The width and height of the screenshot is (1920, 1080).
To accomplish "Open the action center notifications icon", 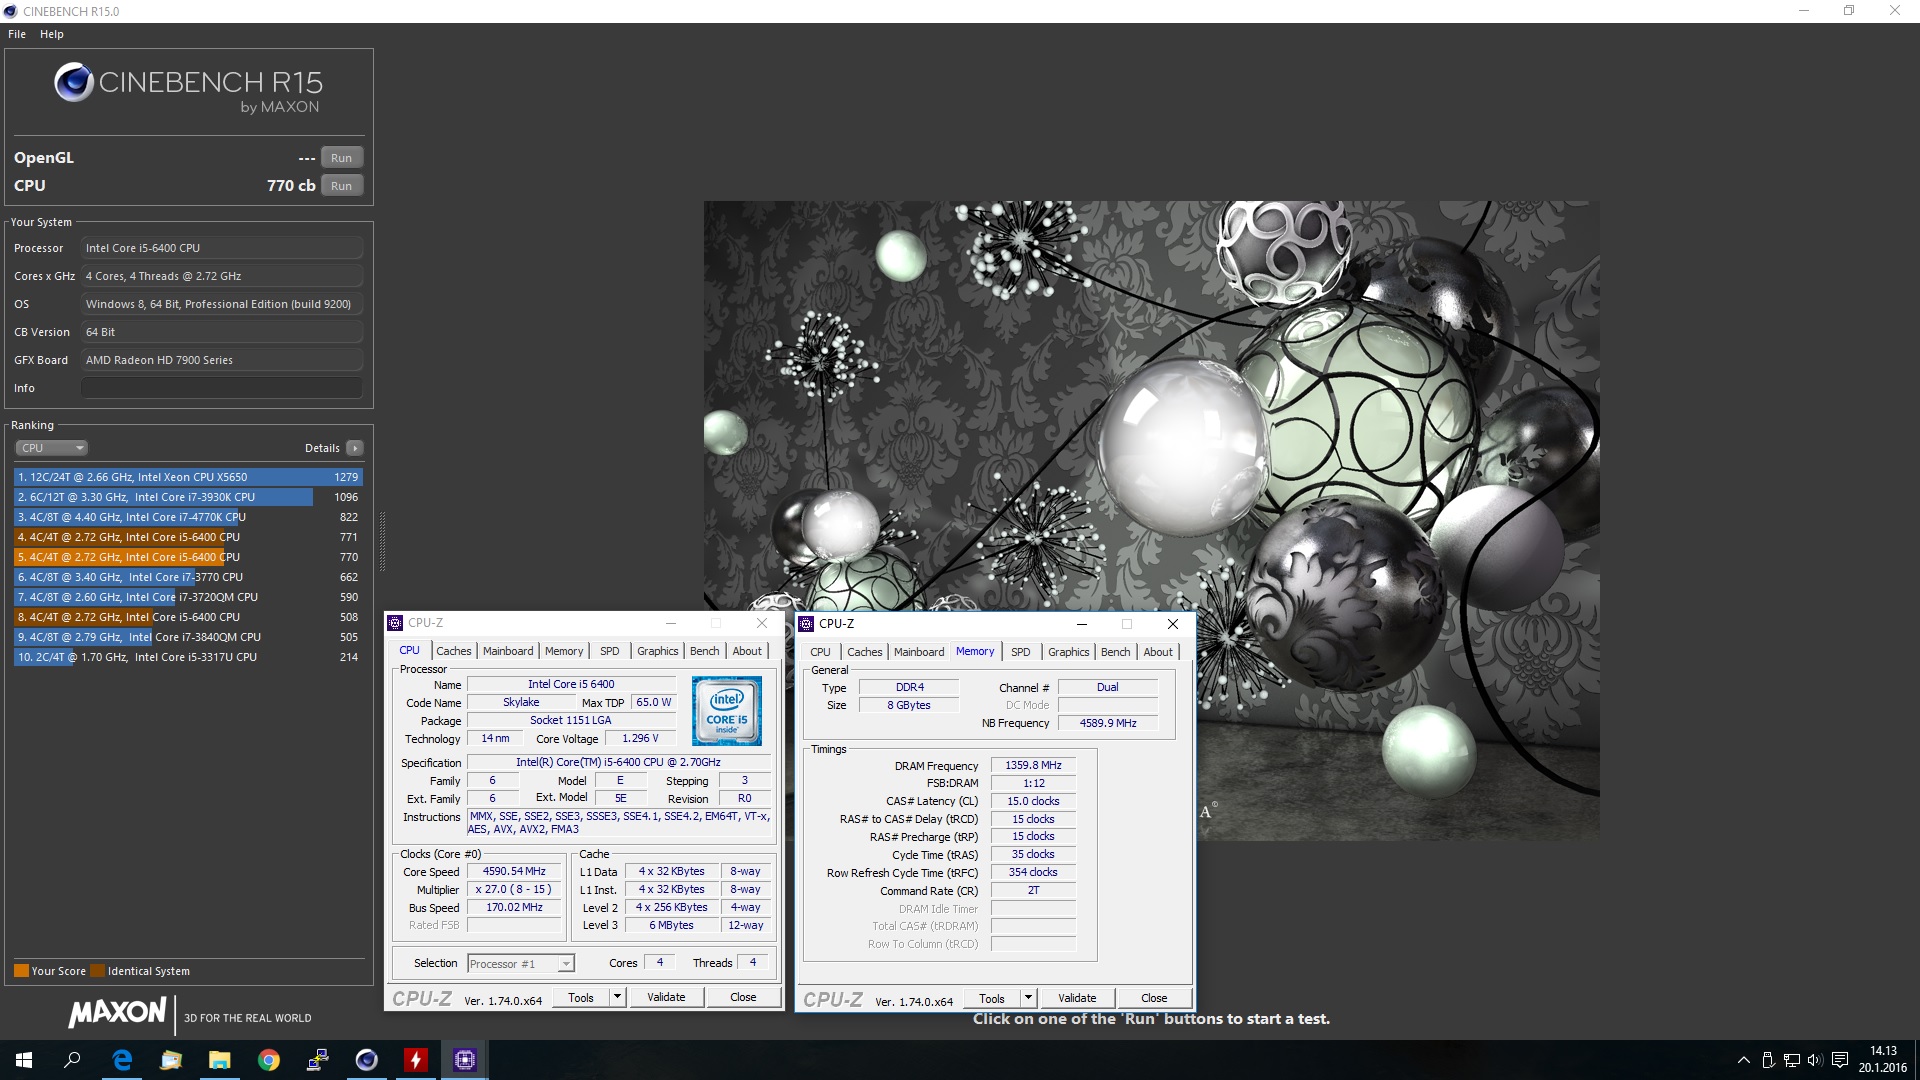I will point(1840,1060).
